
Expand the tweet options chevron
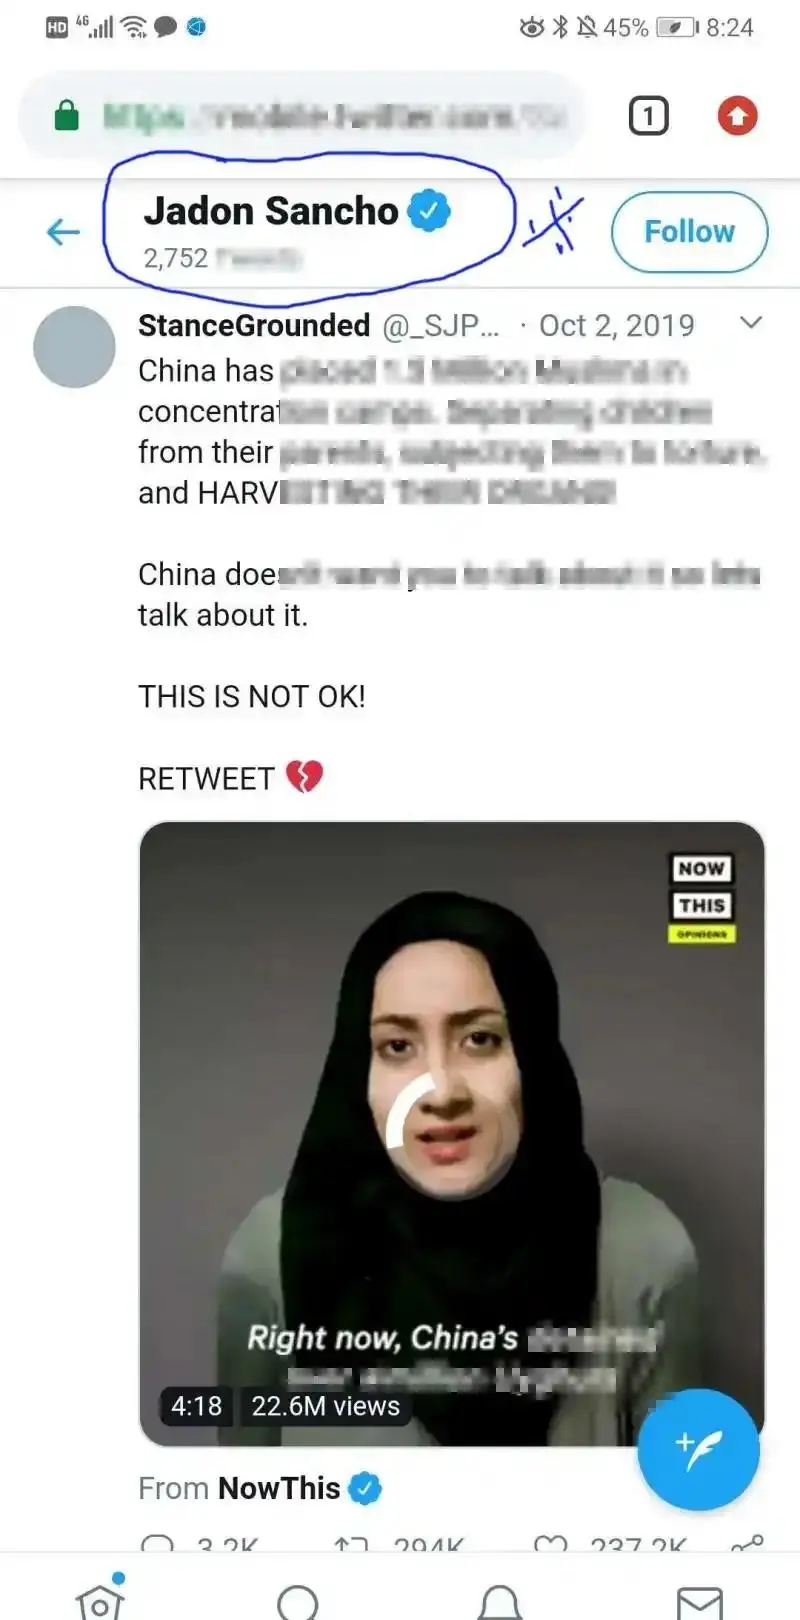(750, 323)
